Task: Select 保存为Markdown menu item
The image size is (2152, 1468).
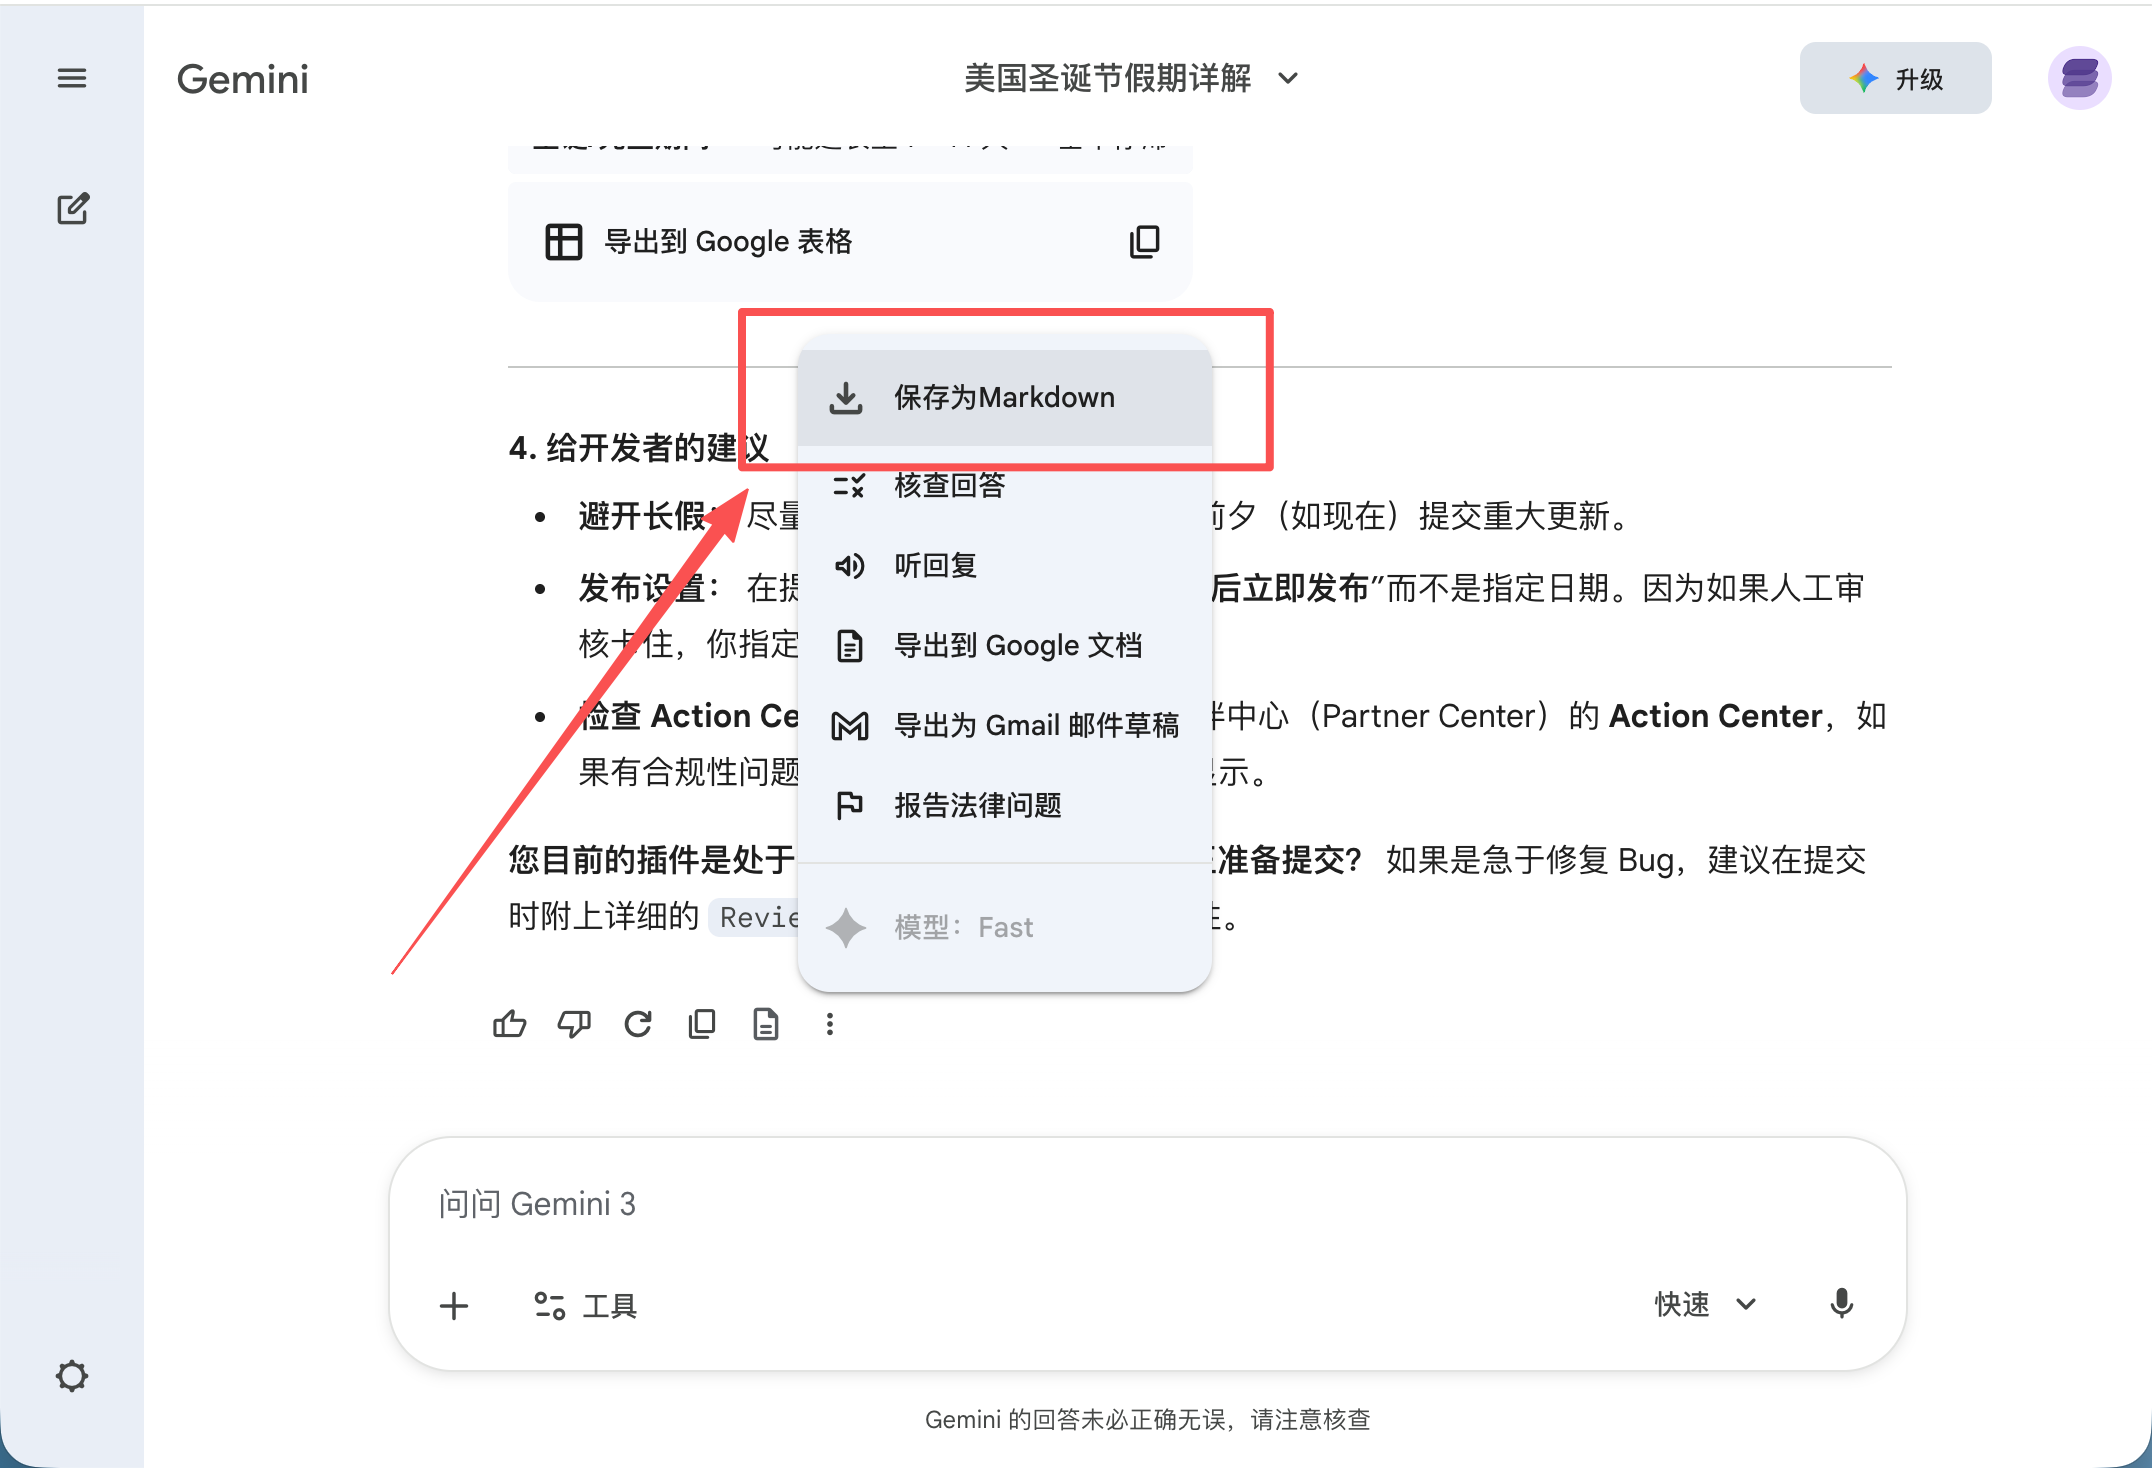Action: (x=1004, y=398)
